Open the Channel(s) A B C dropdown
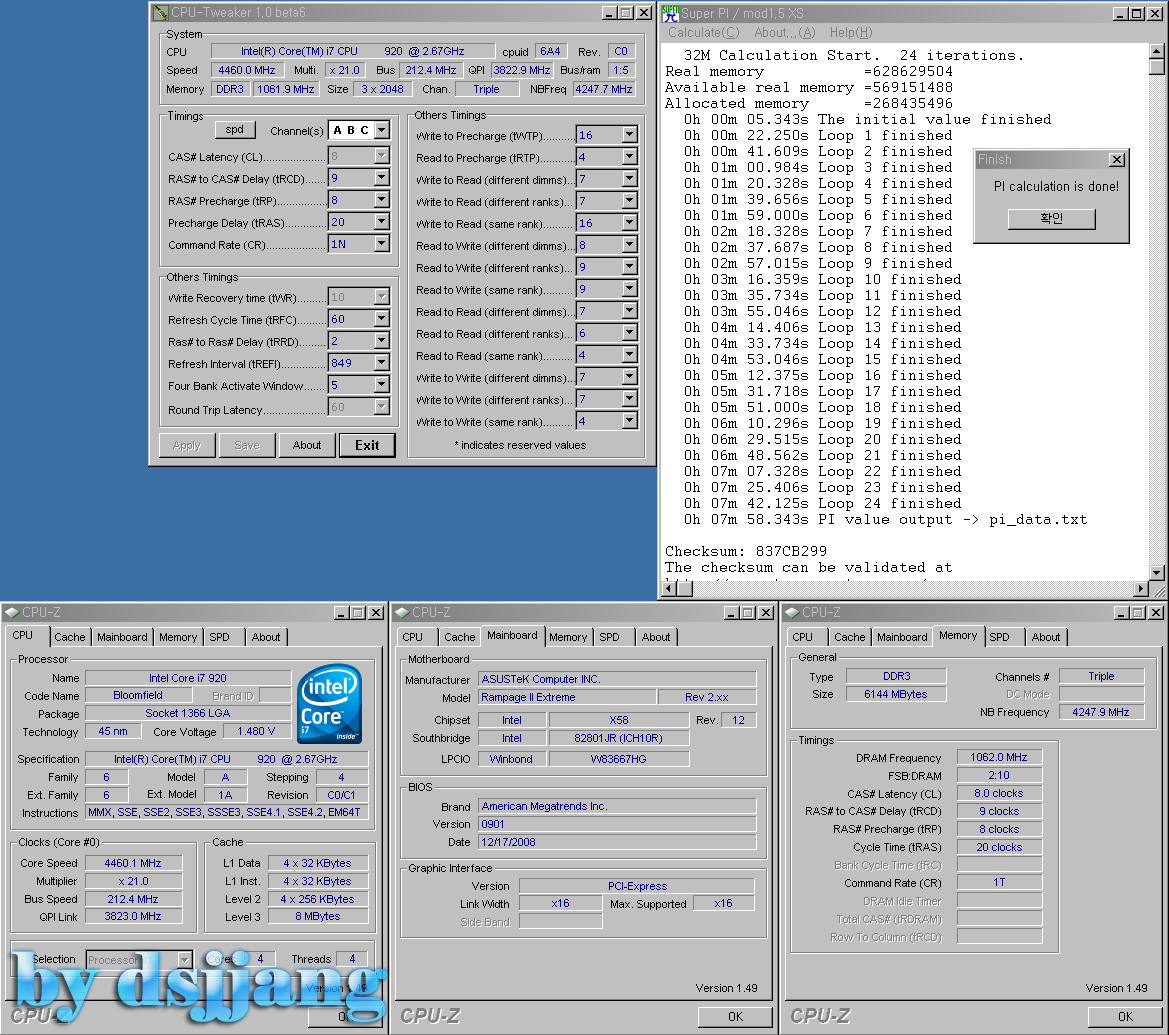Image resolution: width=1169 pixels, height=1035 pixels. click(382, 130)
